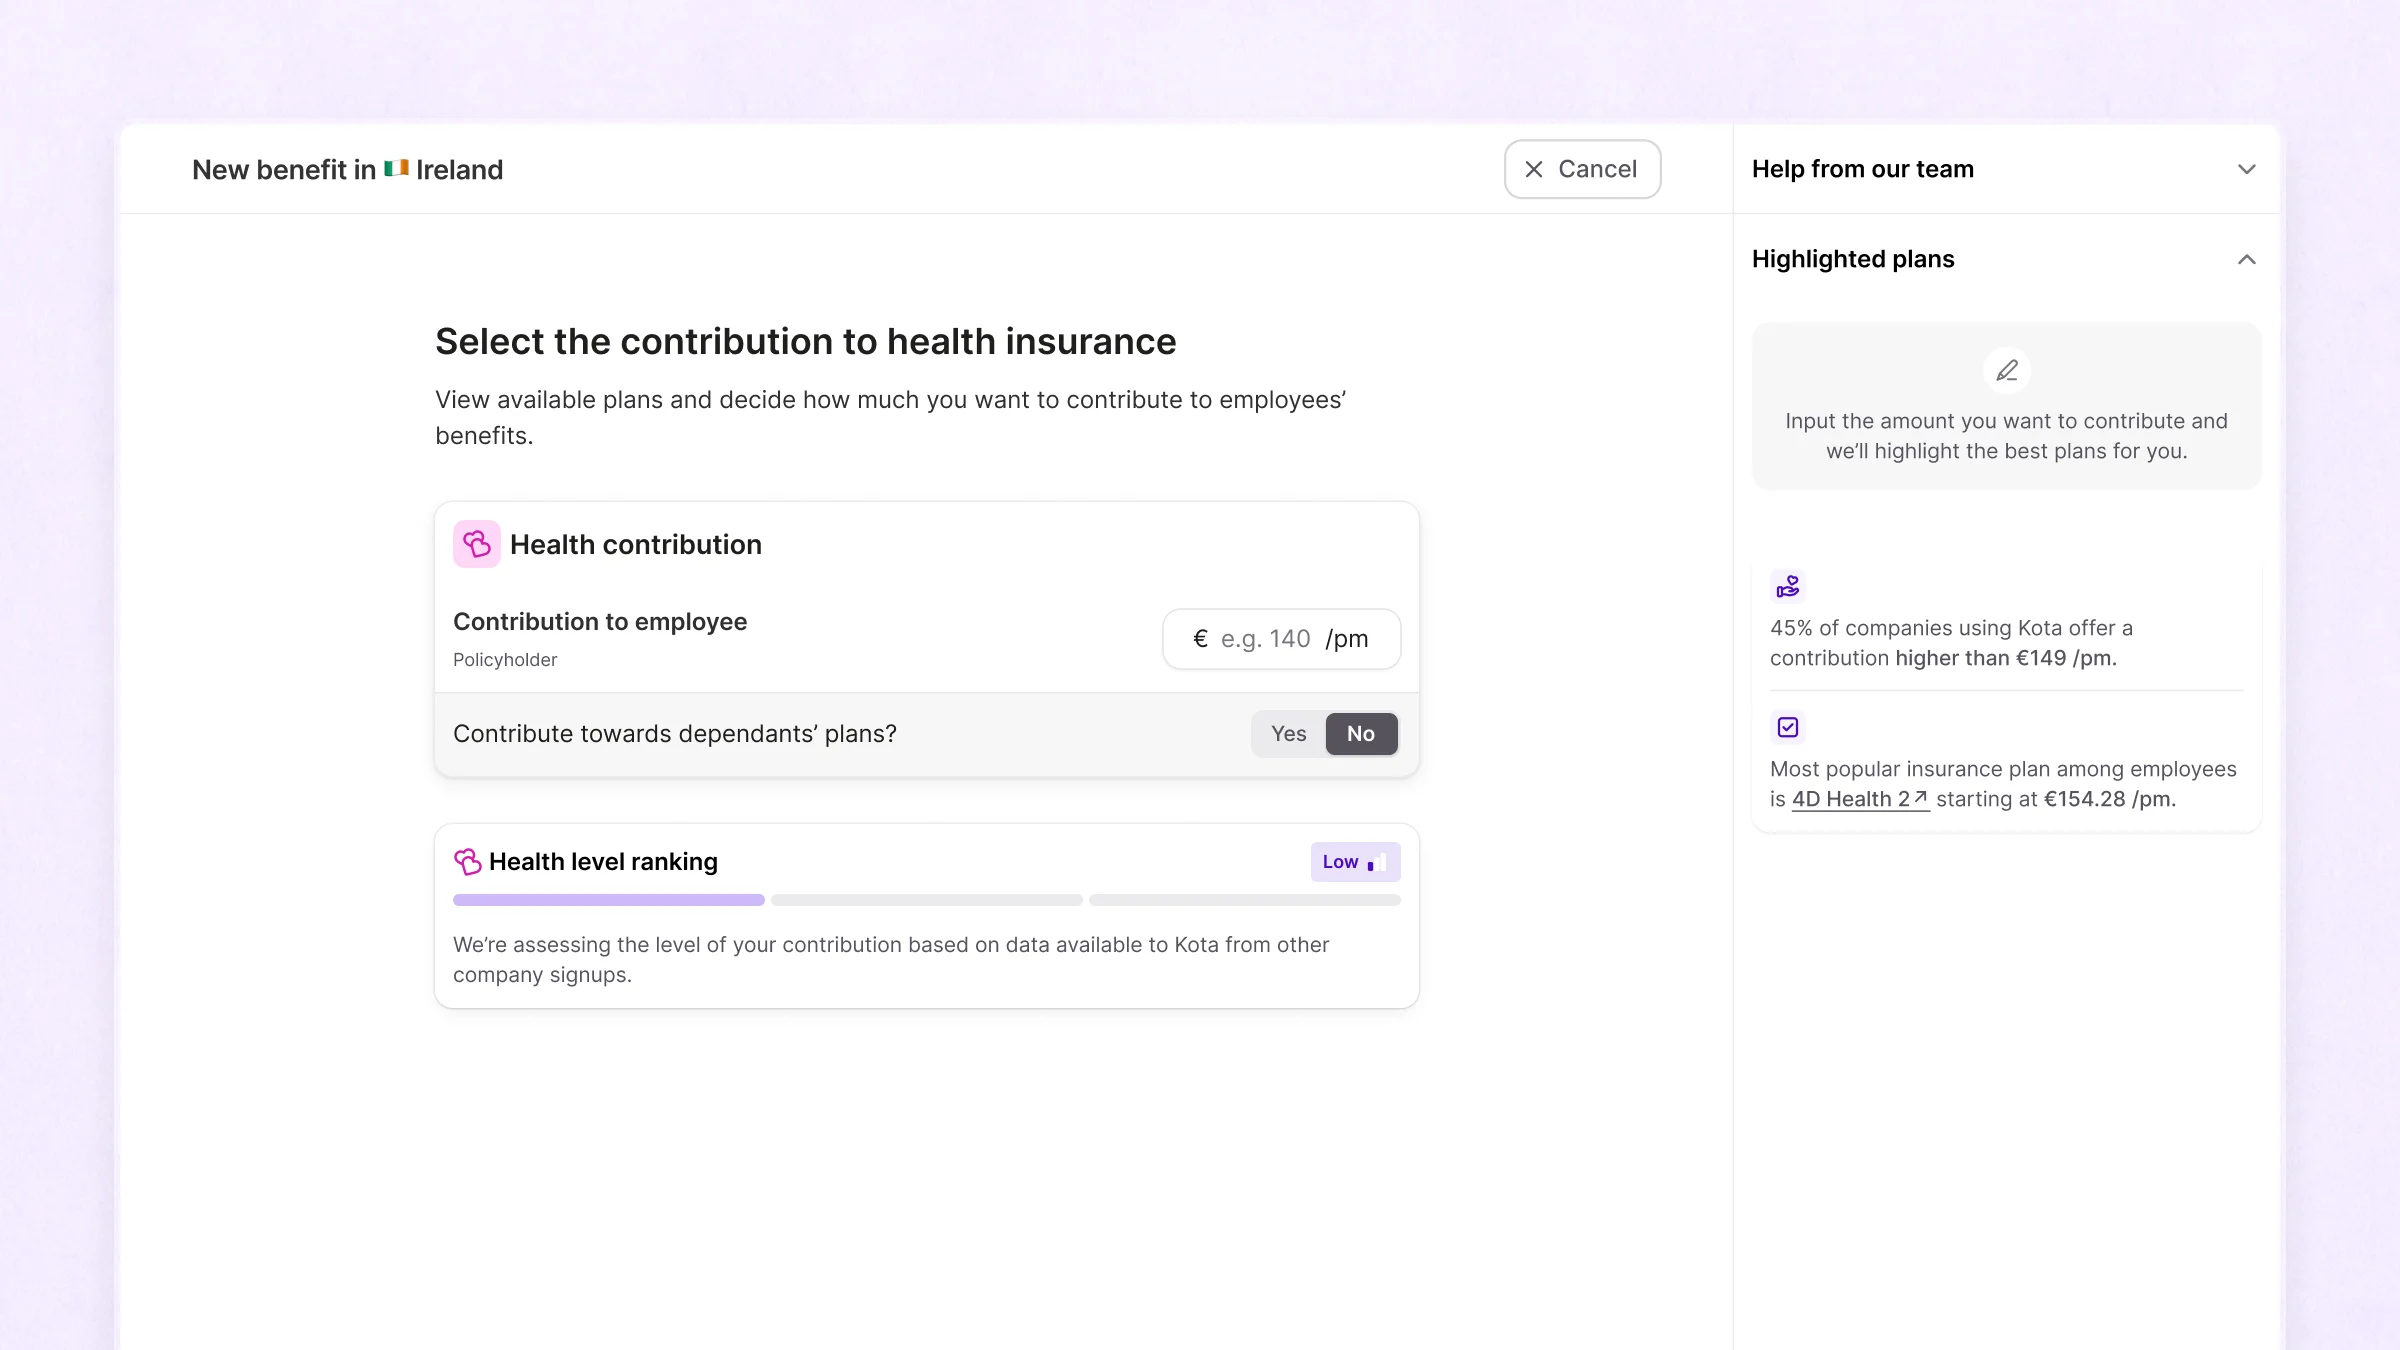Collapse the Highlighted plans section
Image resolution: width=2400 pixels, height=1350 pixels.
point(2246,260)
